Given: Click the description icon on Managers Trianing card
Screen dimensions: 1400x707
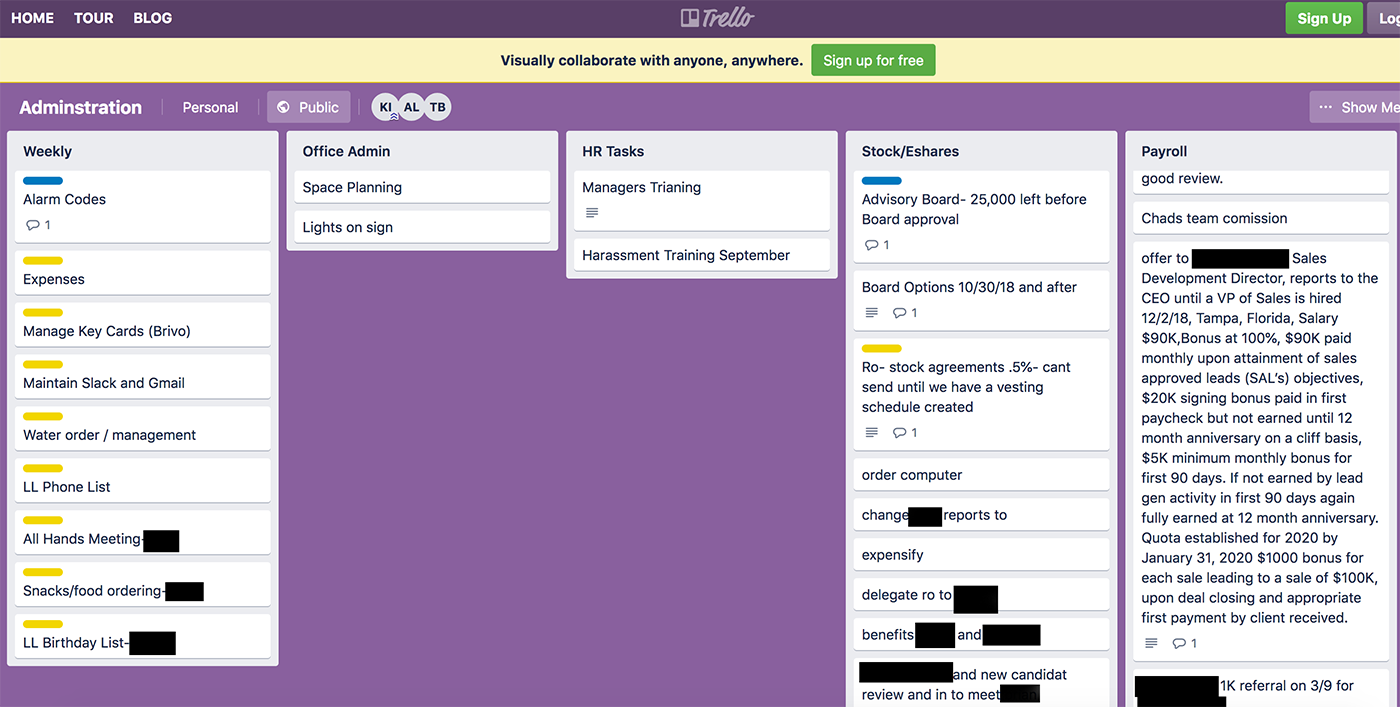Looking at the screenshot, I should 592,213.
